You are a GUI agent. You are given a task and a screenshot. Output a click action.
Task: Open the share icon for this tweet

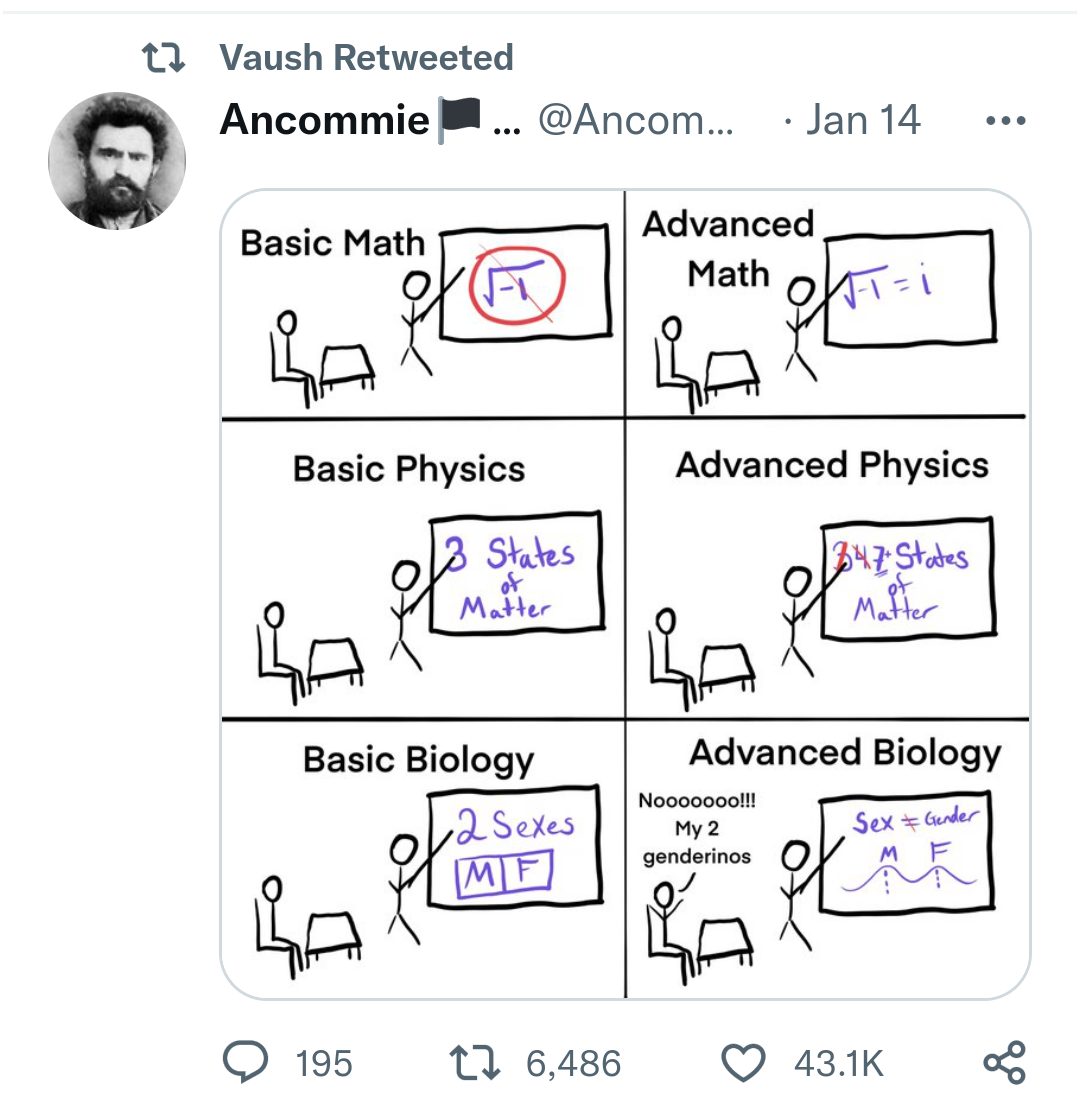point(1004,1062)
